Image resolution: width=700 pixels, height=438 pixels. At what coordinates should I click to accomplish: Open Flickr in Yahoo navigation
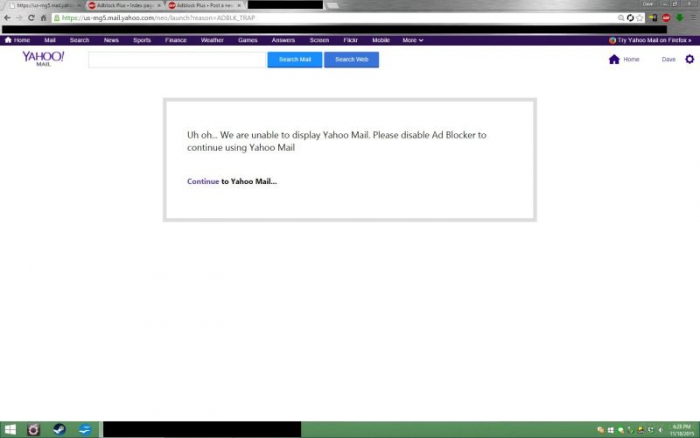tap(350, 40)
